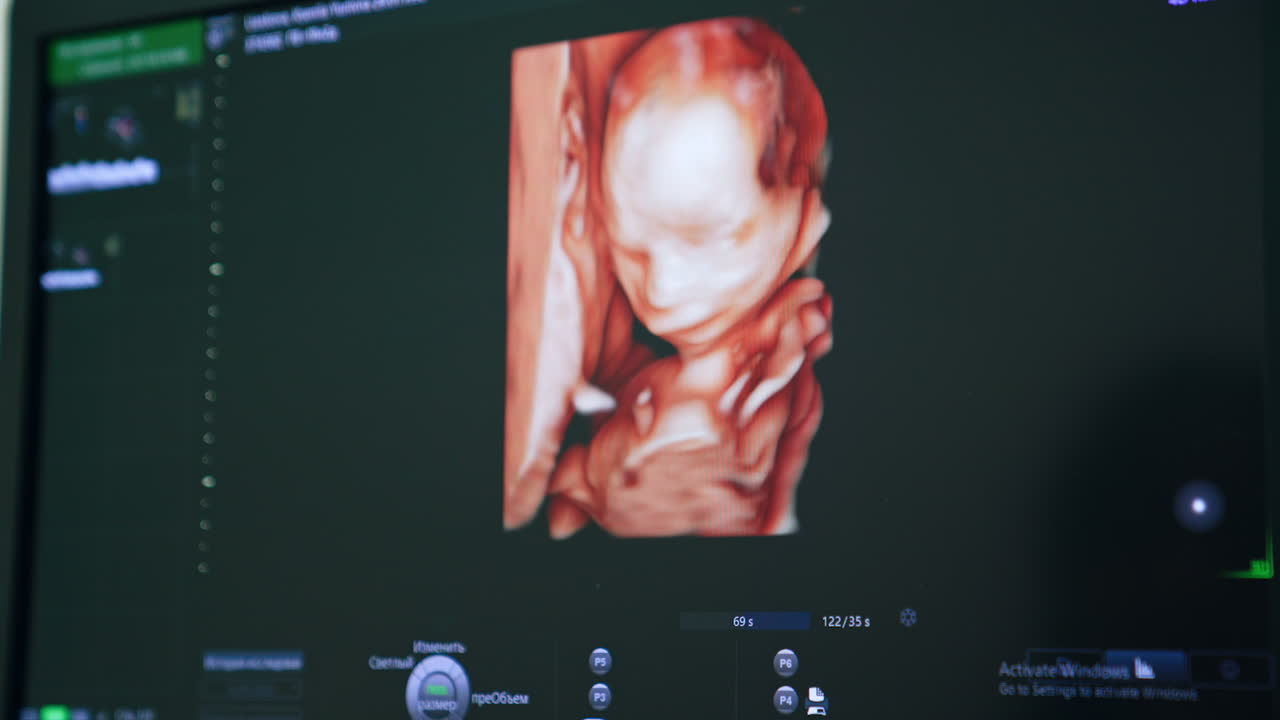This screenshot has height=720, width=1280.
Task: Click the 69 s progress bar
Action: [x=745, y=621]
